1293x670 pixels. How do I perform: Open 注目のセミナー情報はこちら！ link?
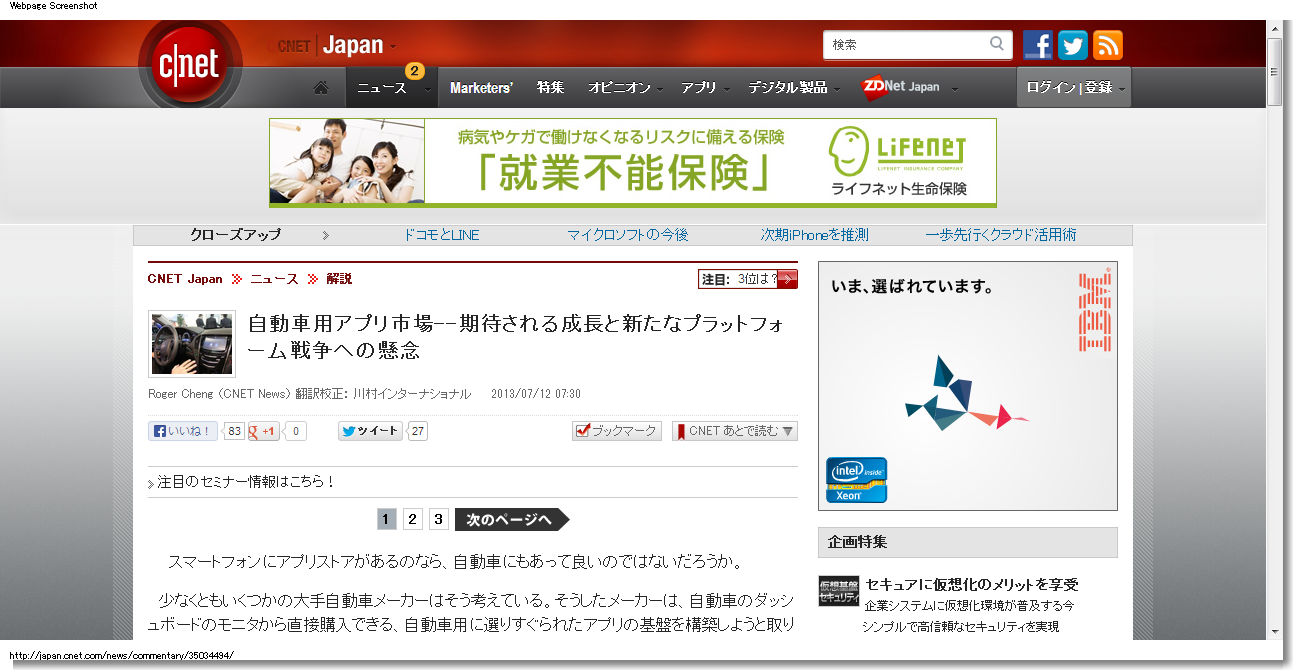tap(246, 482)
